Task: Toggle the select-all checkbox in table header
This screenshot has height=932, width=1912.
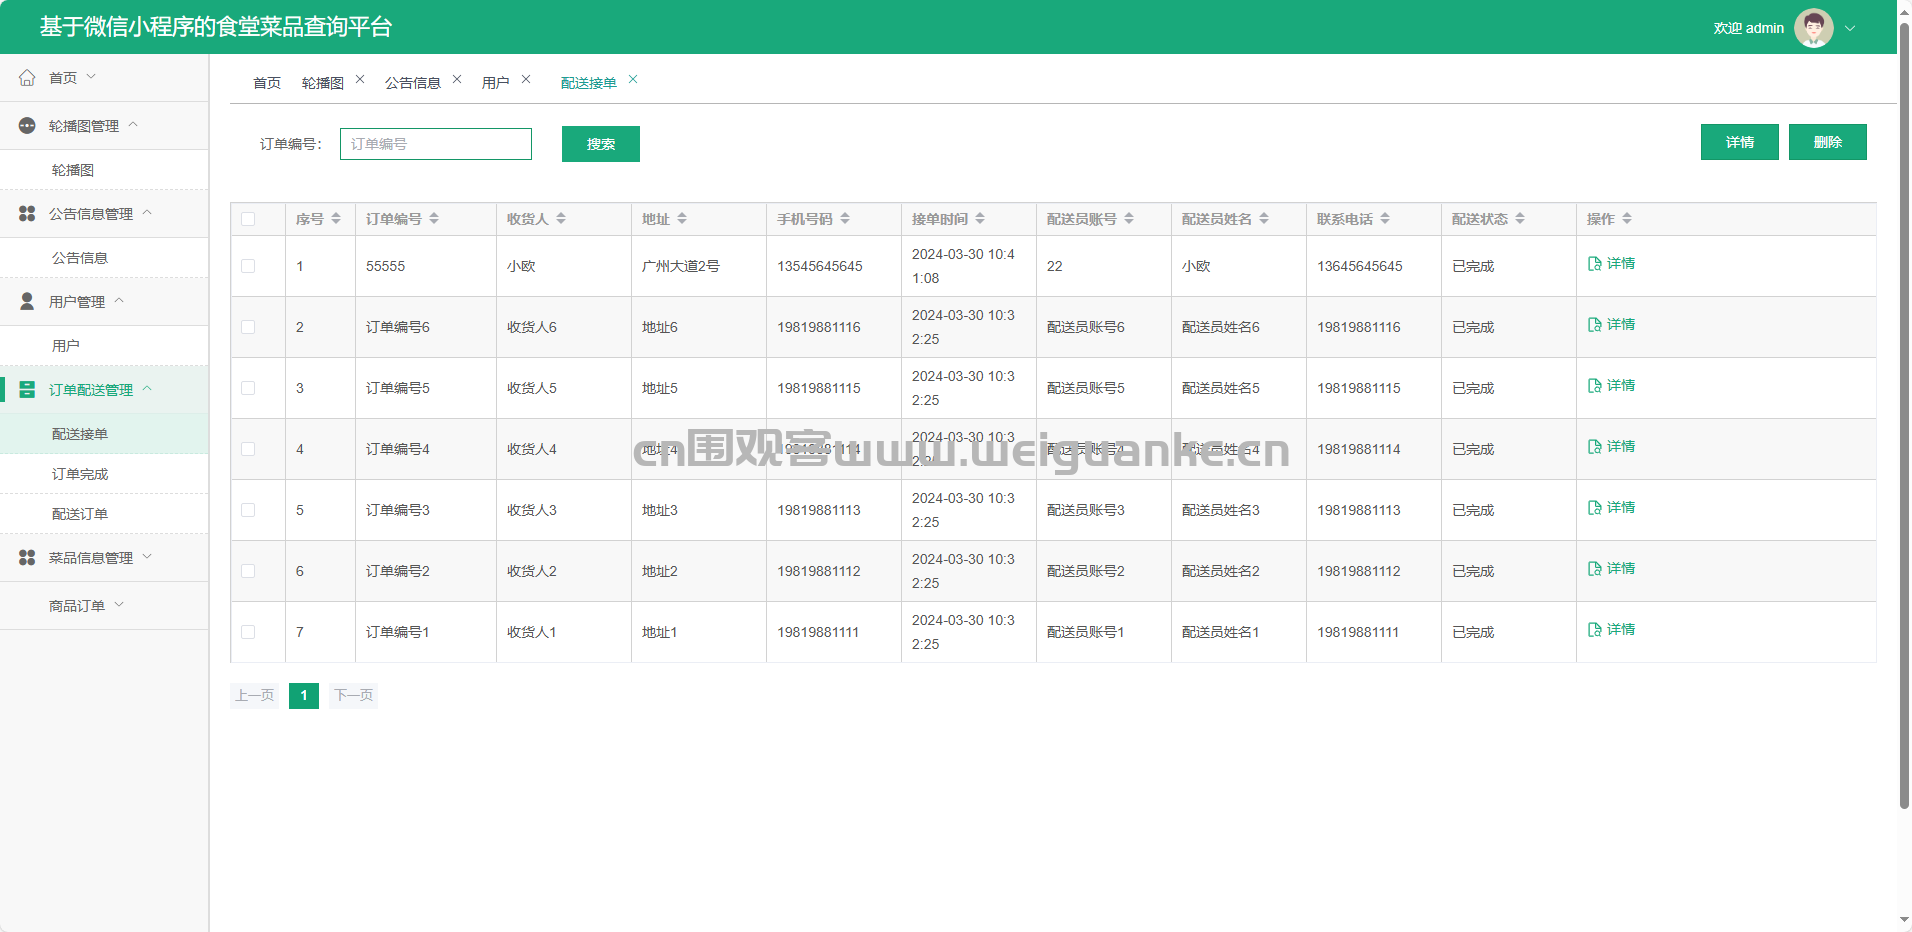Action: coord(248,219)
